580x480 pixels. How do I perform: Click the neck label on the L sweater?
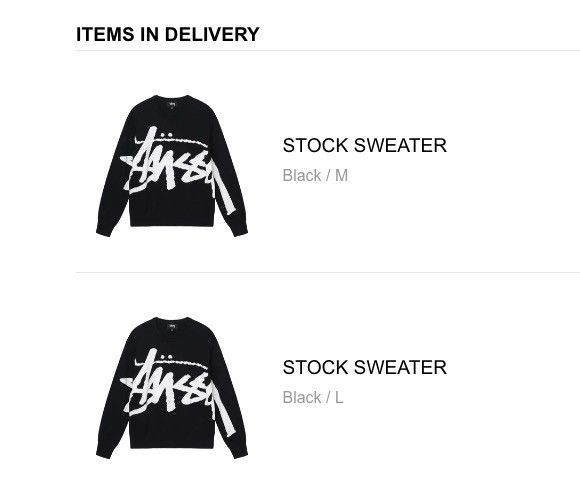pos(172,326)
